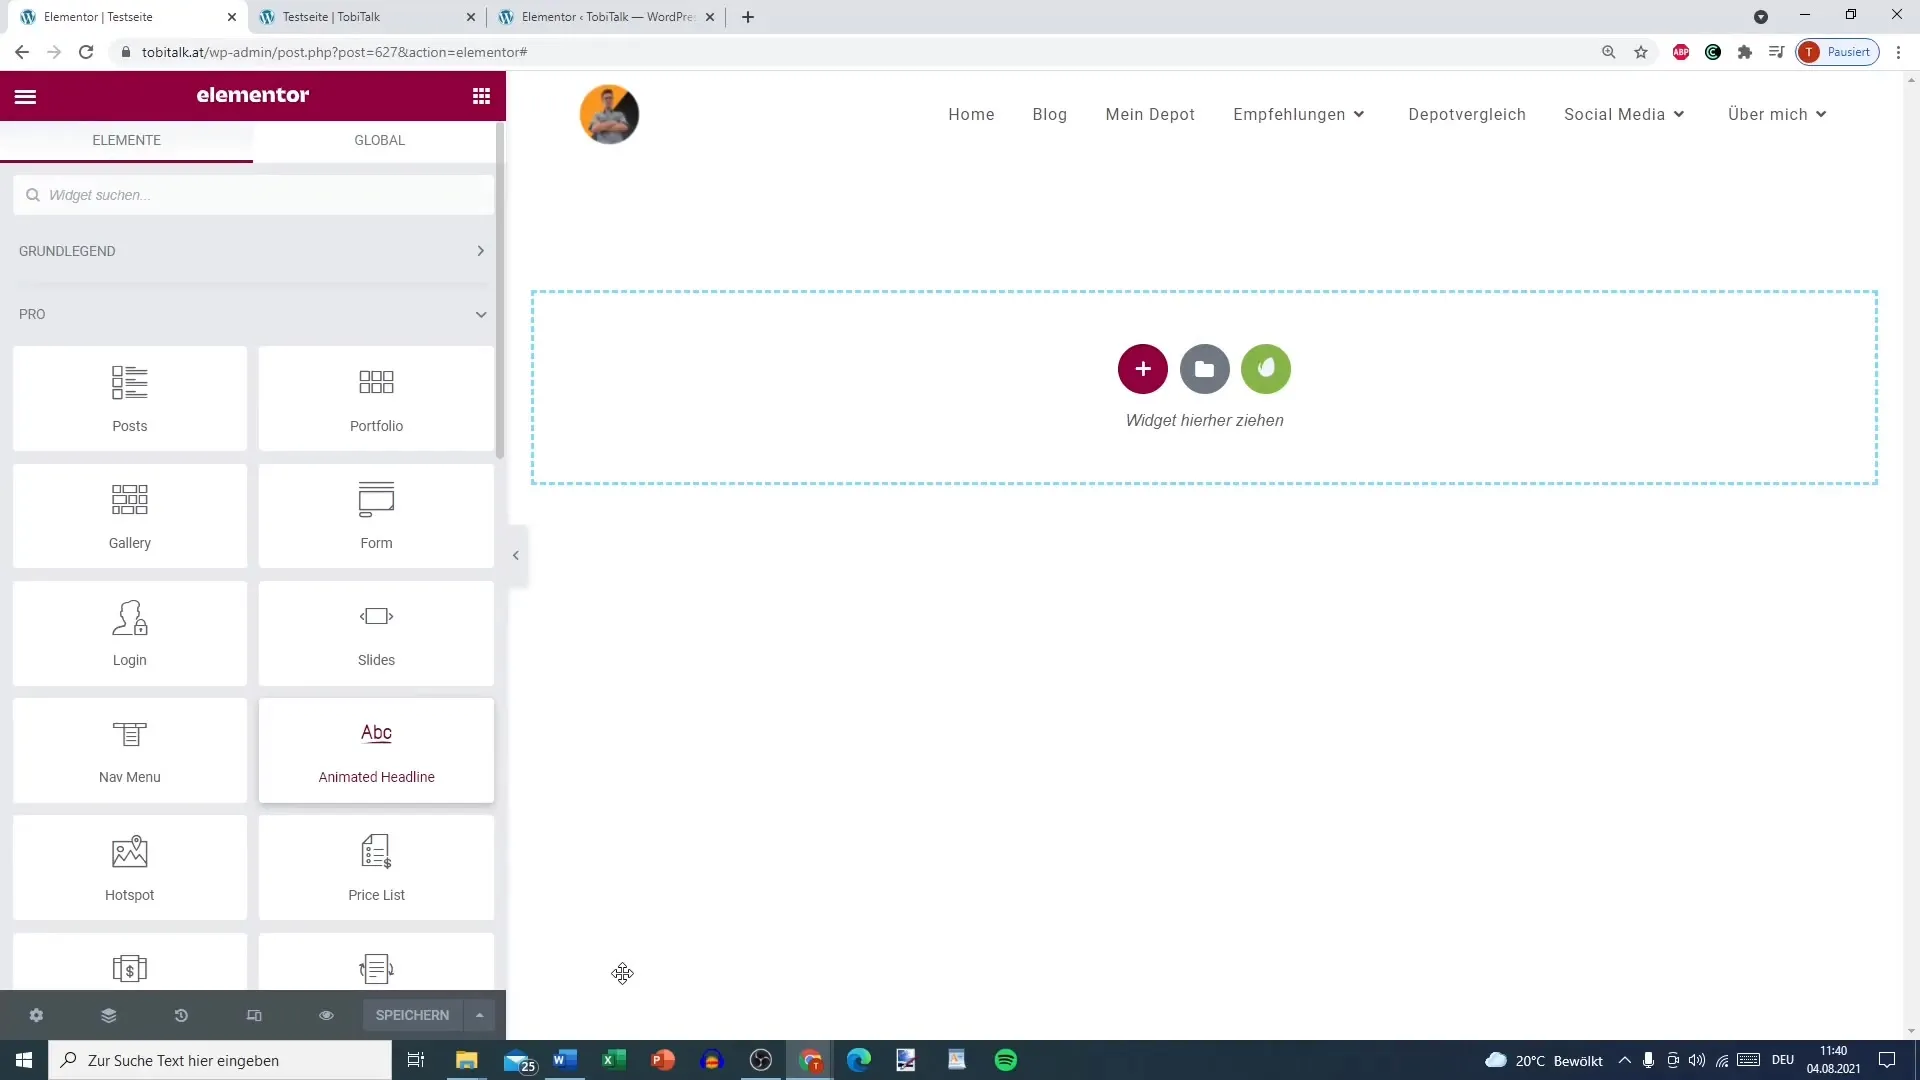The height and width of the screenshot is (1080, 1920).
Task: Select the Login widget
Action: [130, 633]
